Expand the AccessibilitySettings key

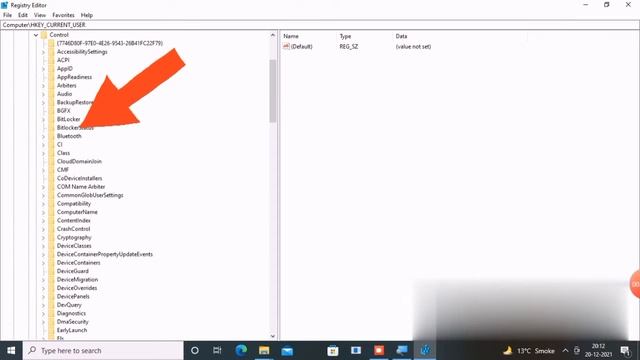click(44, 52)
